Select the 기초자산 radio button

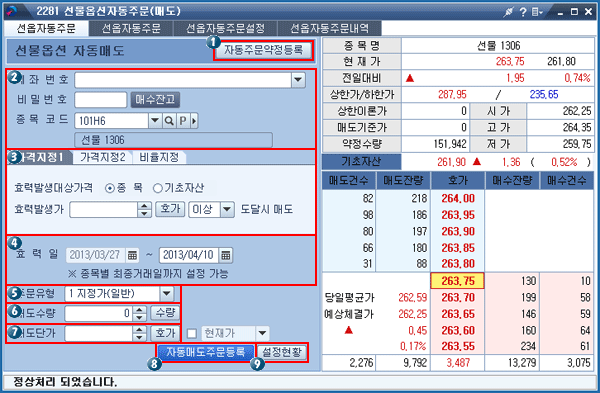pyautogui.click(x=157, y=188)
